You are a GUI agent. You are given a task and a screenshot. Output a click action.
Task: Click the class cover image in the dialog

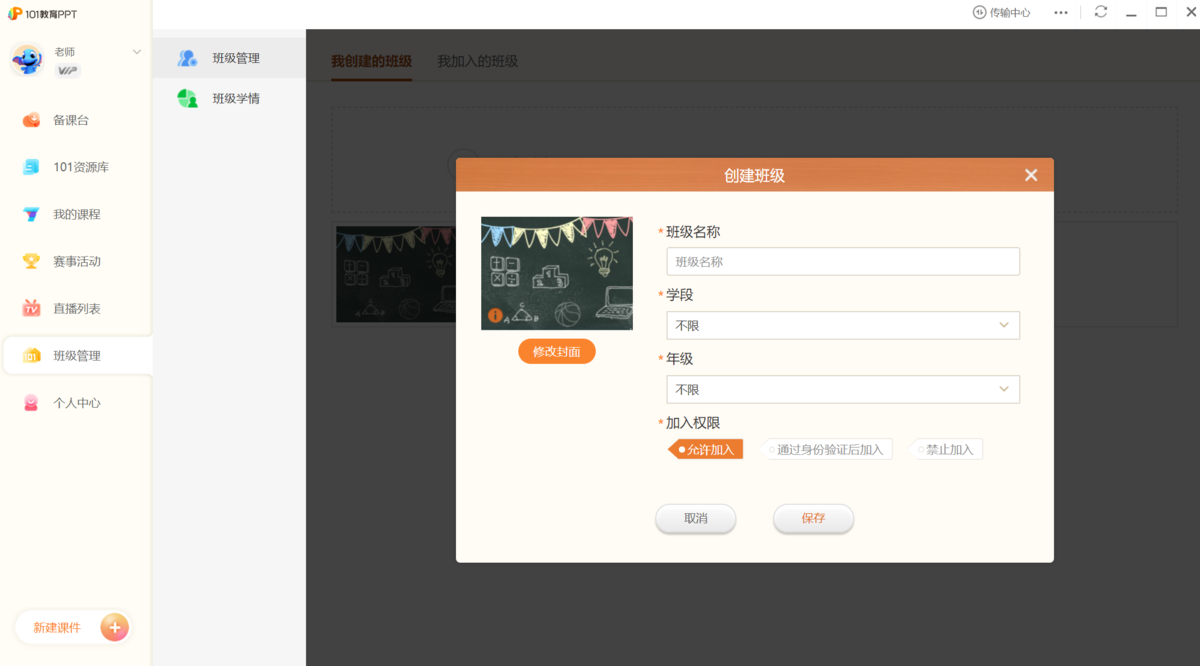tap(557, 273)
